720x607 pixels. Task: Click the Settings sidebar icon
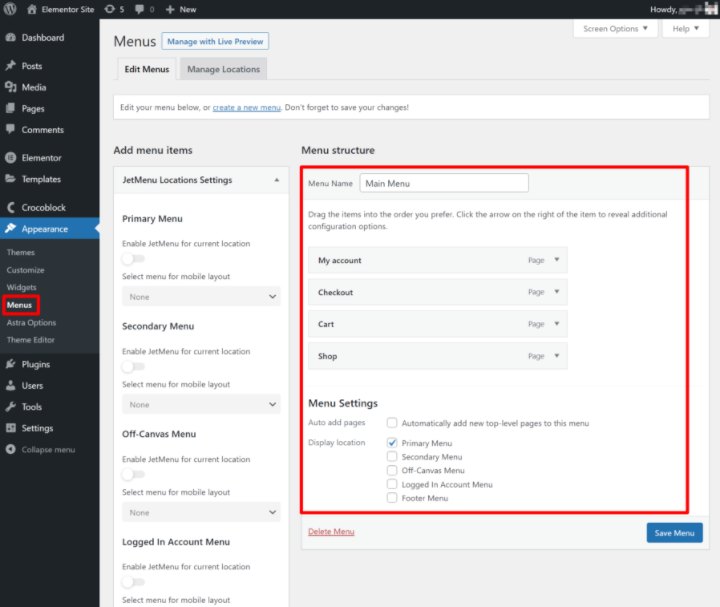[11, 429]
